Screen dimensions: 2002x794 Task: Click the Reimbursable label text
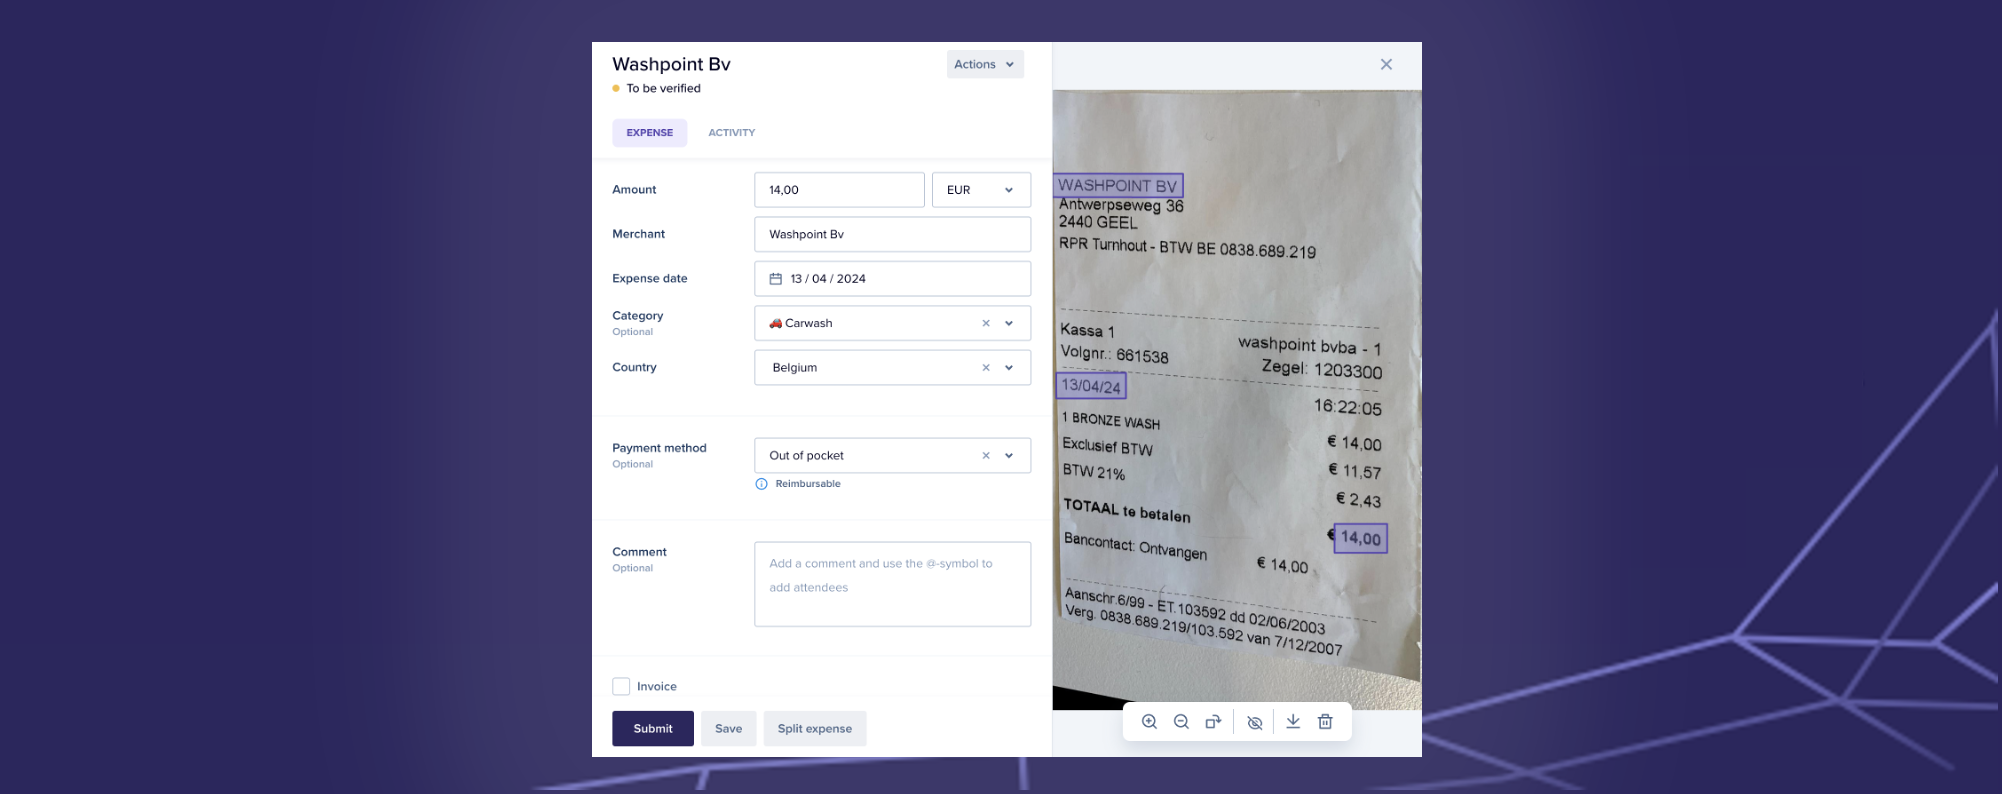pos(808,484)
